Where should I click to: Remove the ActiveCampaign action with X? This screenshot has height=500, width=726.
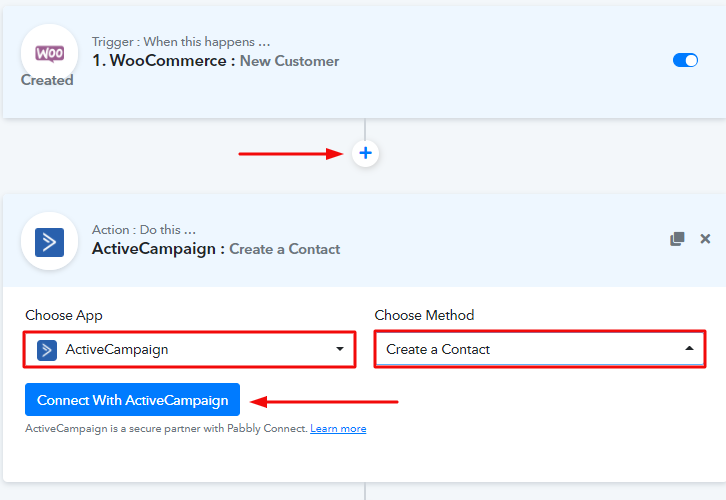pyautogui.click(x=705, y=239)
